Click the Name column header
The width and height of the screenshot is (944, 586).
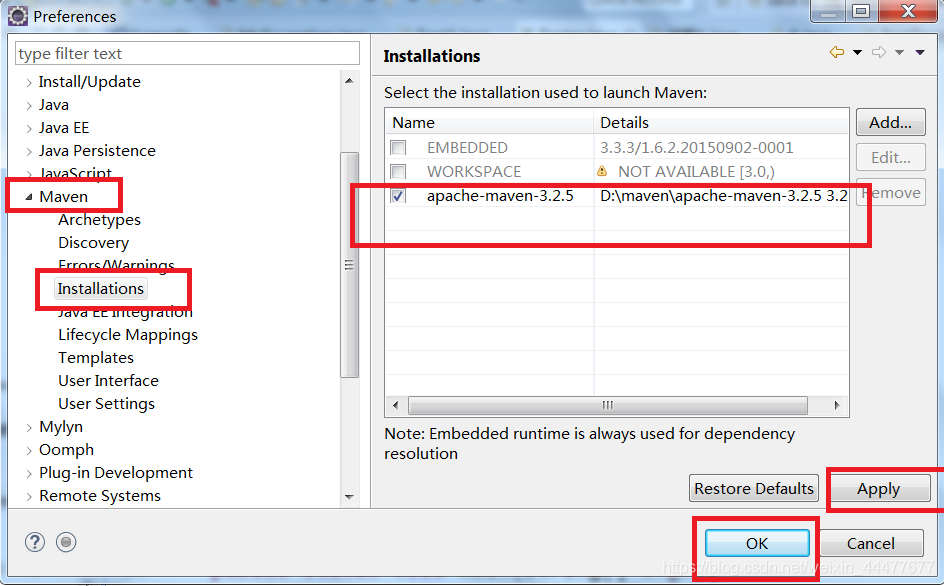(x=489, y=122)
